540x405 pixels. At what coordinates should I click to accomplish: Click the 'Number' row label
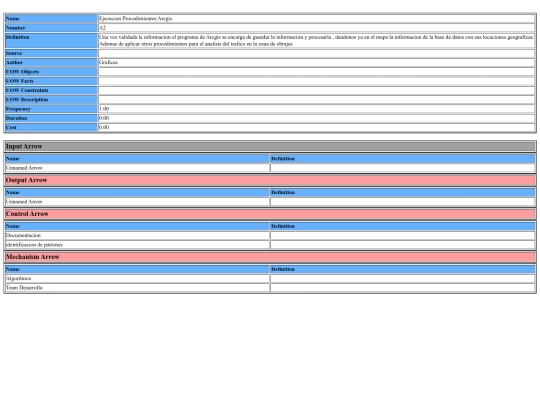click(x=51, y=28)
